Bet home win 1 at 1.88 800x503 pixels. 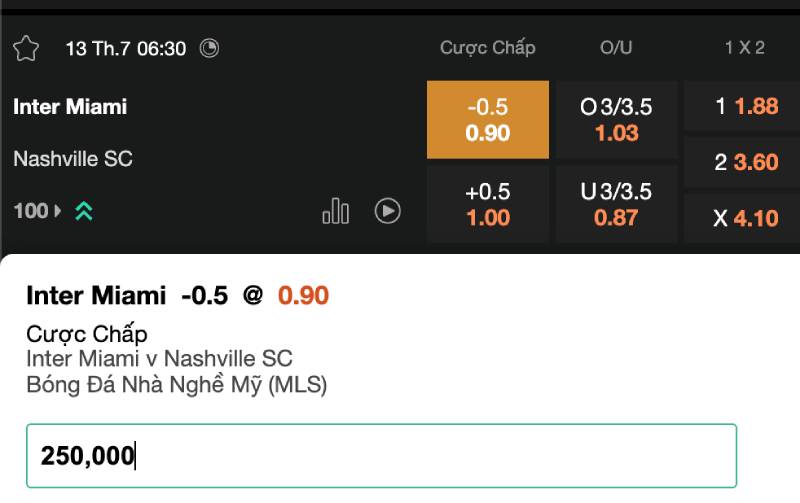745,107
